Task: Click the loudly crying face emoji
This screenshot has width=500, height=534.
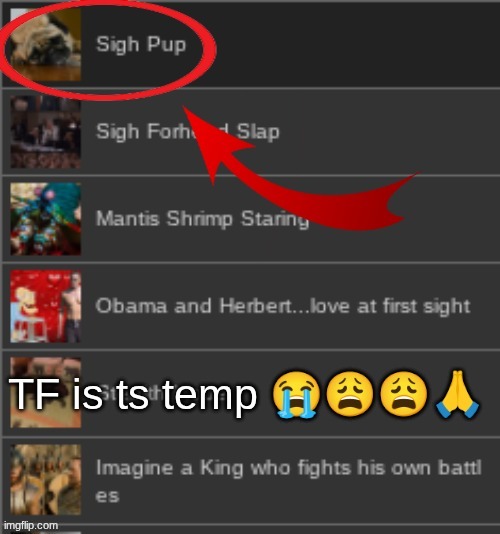Action: pos(296,394)
